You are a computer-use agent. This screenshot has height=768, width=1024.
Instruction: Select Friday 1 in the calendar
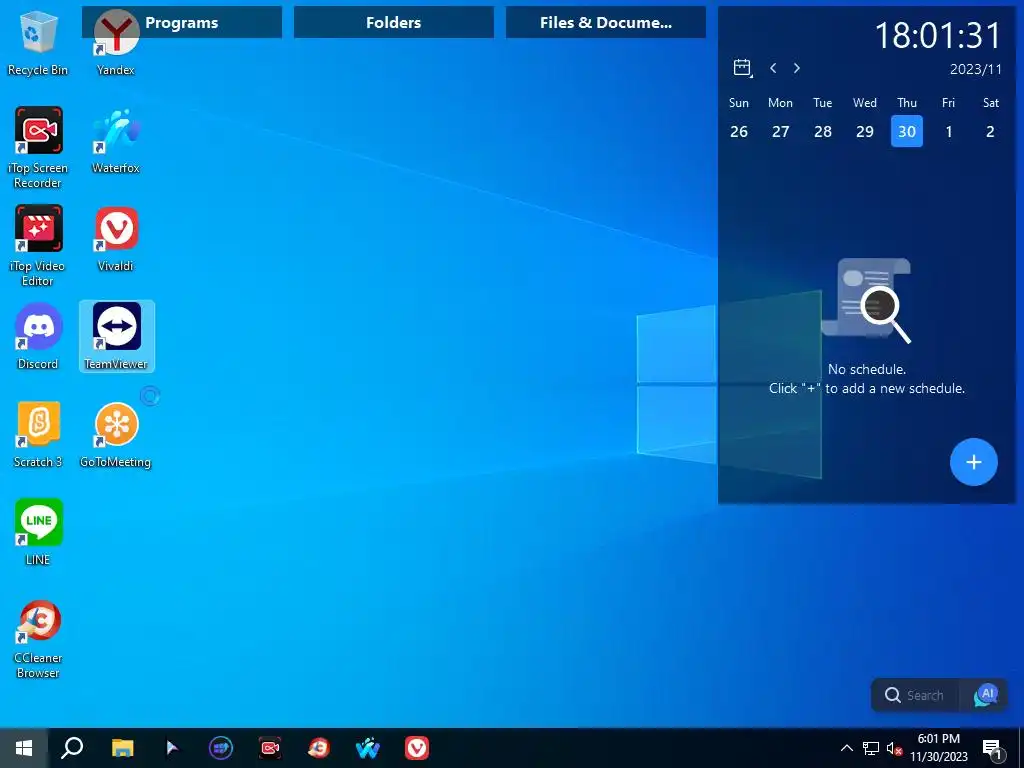[949, 131]
